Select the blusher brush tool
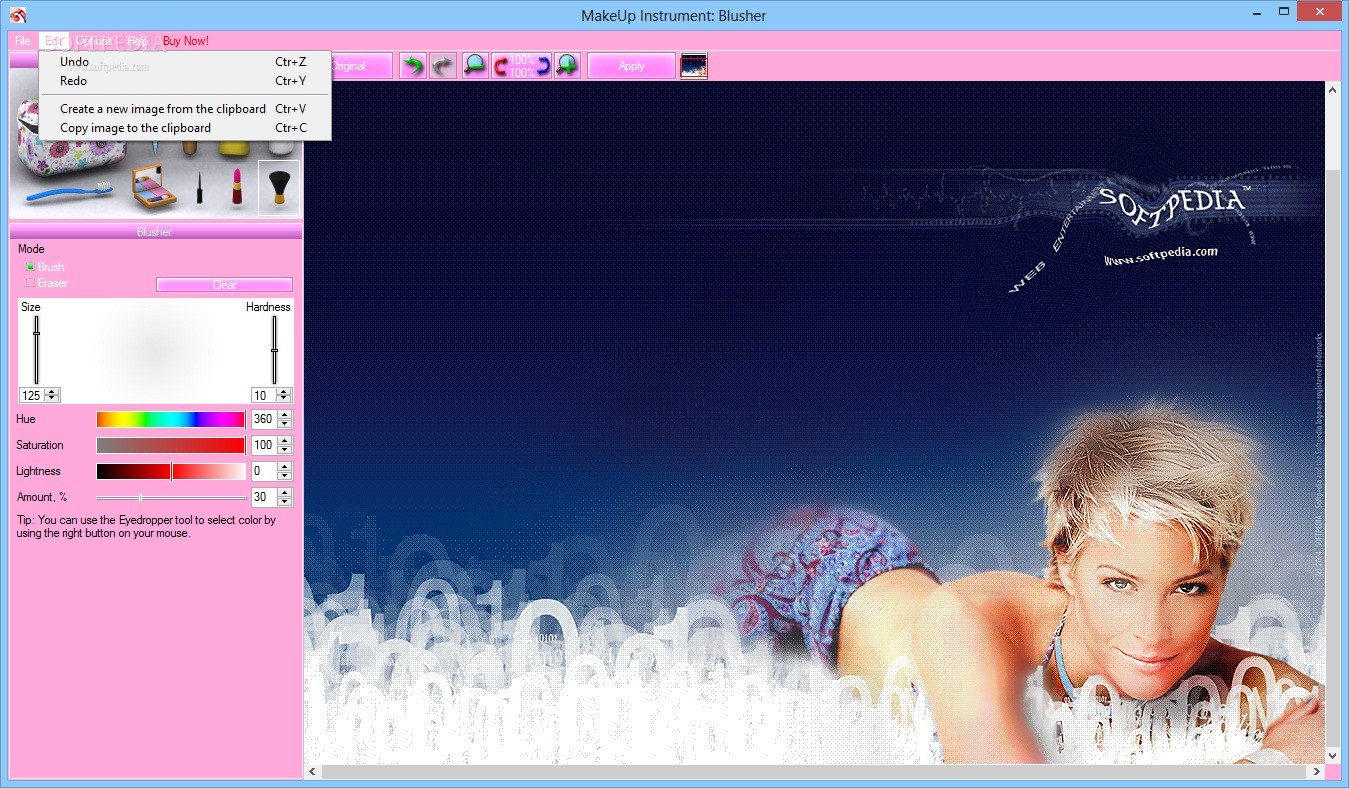 coord(279,187)
